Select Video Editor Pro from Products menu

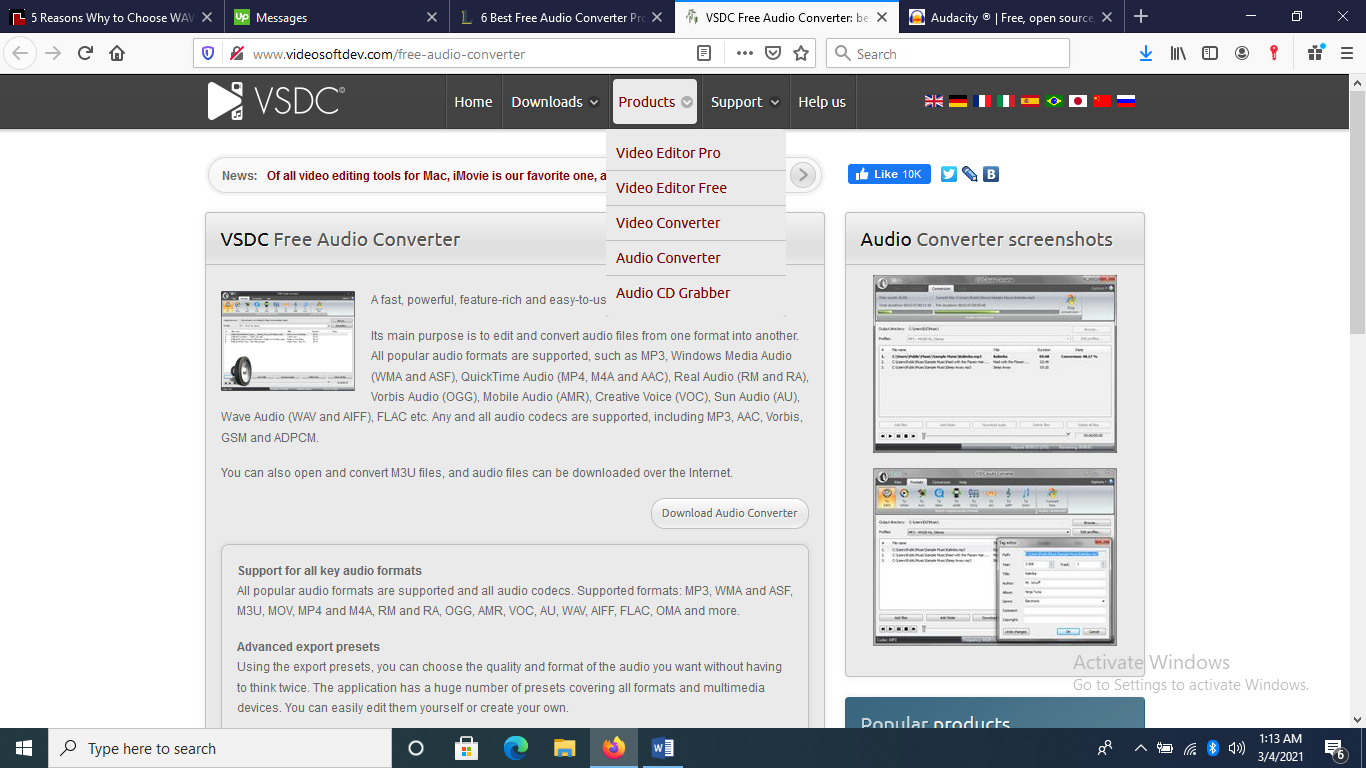pos(668,153)
